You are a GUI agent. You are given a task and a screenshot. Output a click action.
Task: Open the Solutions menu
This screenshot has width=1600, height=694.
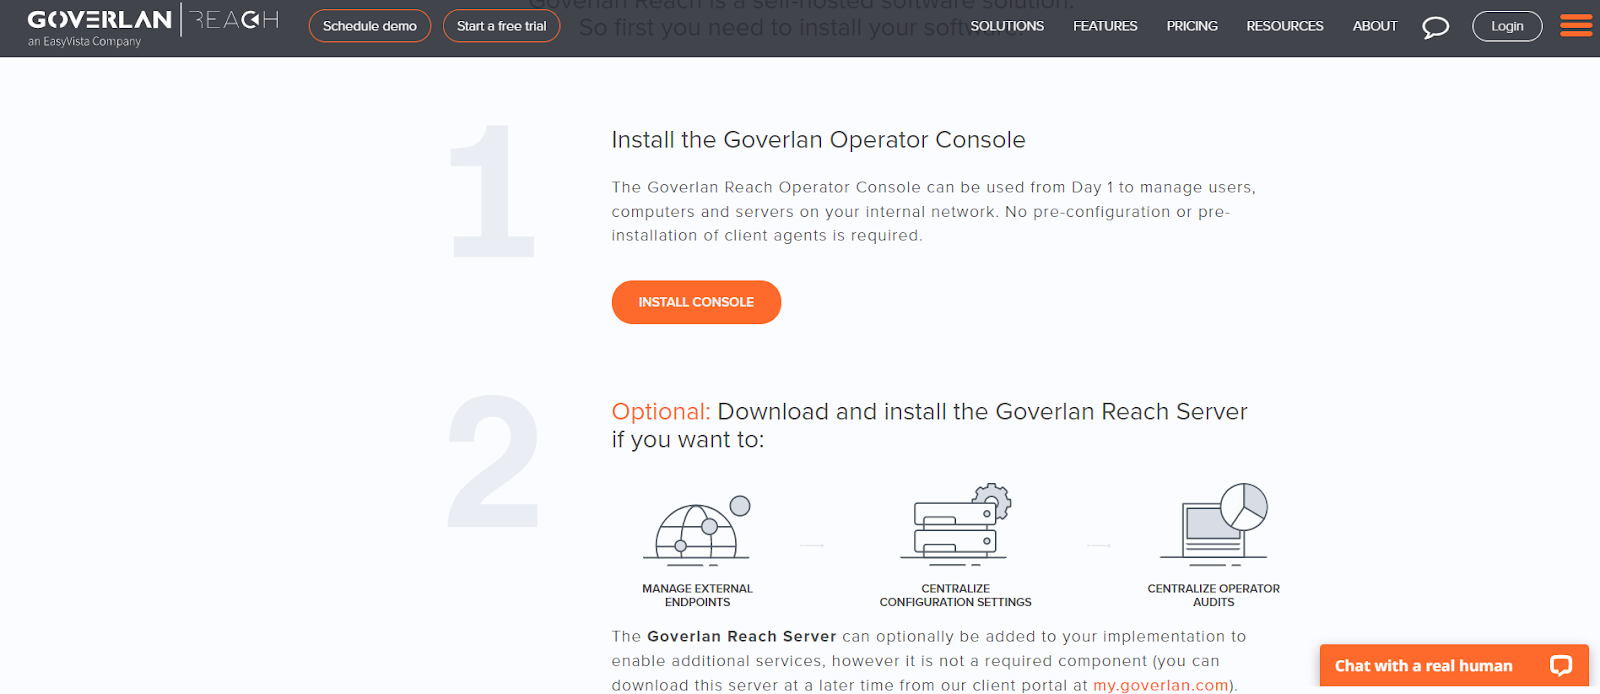[x=1007, y=26]
